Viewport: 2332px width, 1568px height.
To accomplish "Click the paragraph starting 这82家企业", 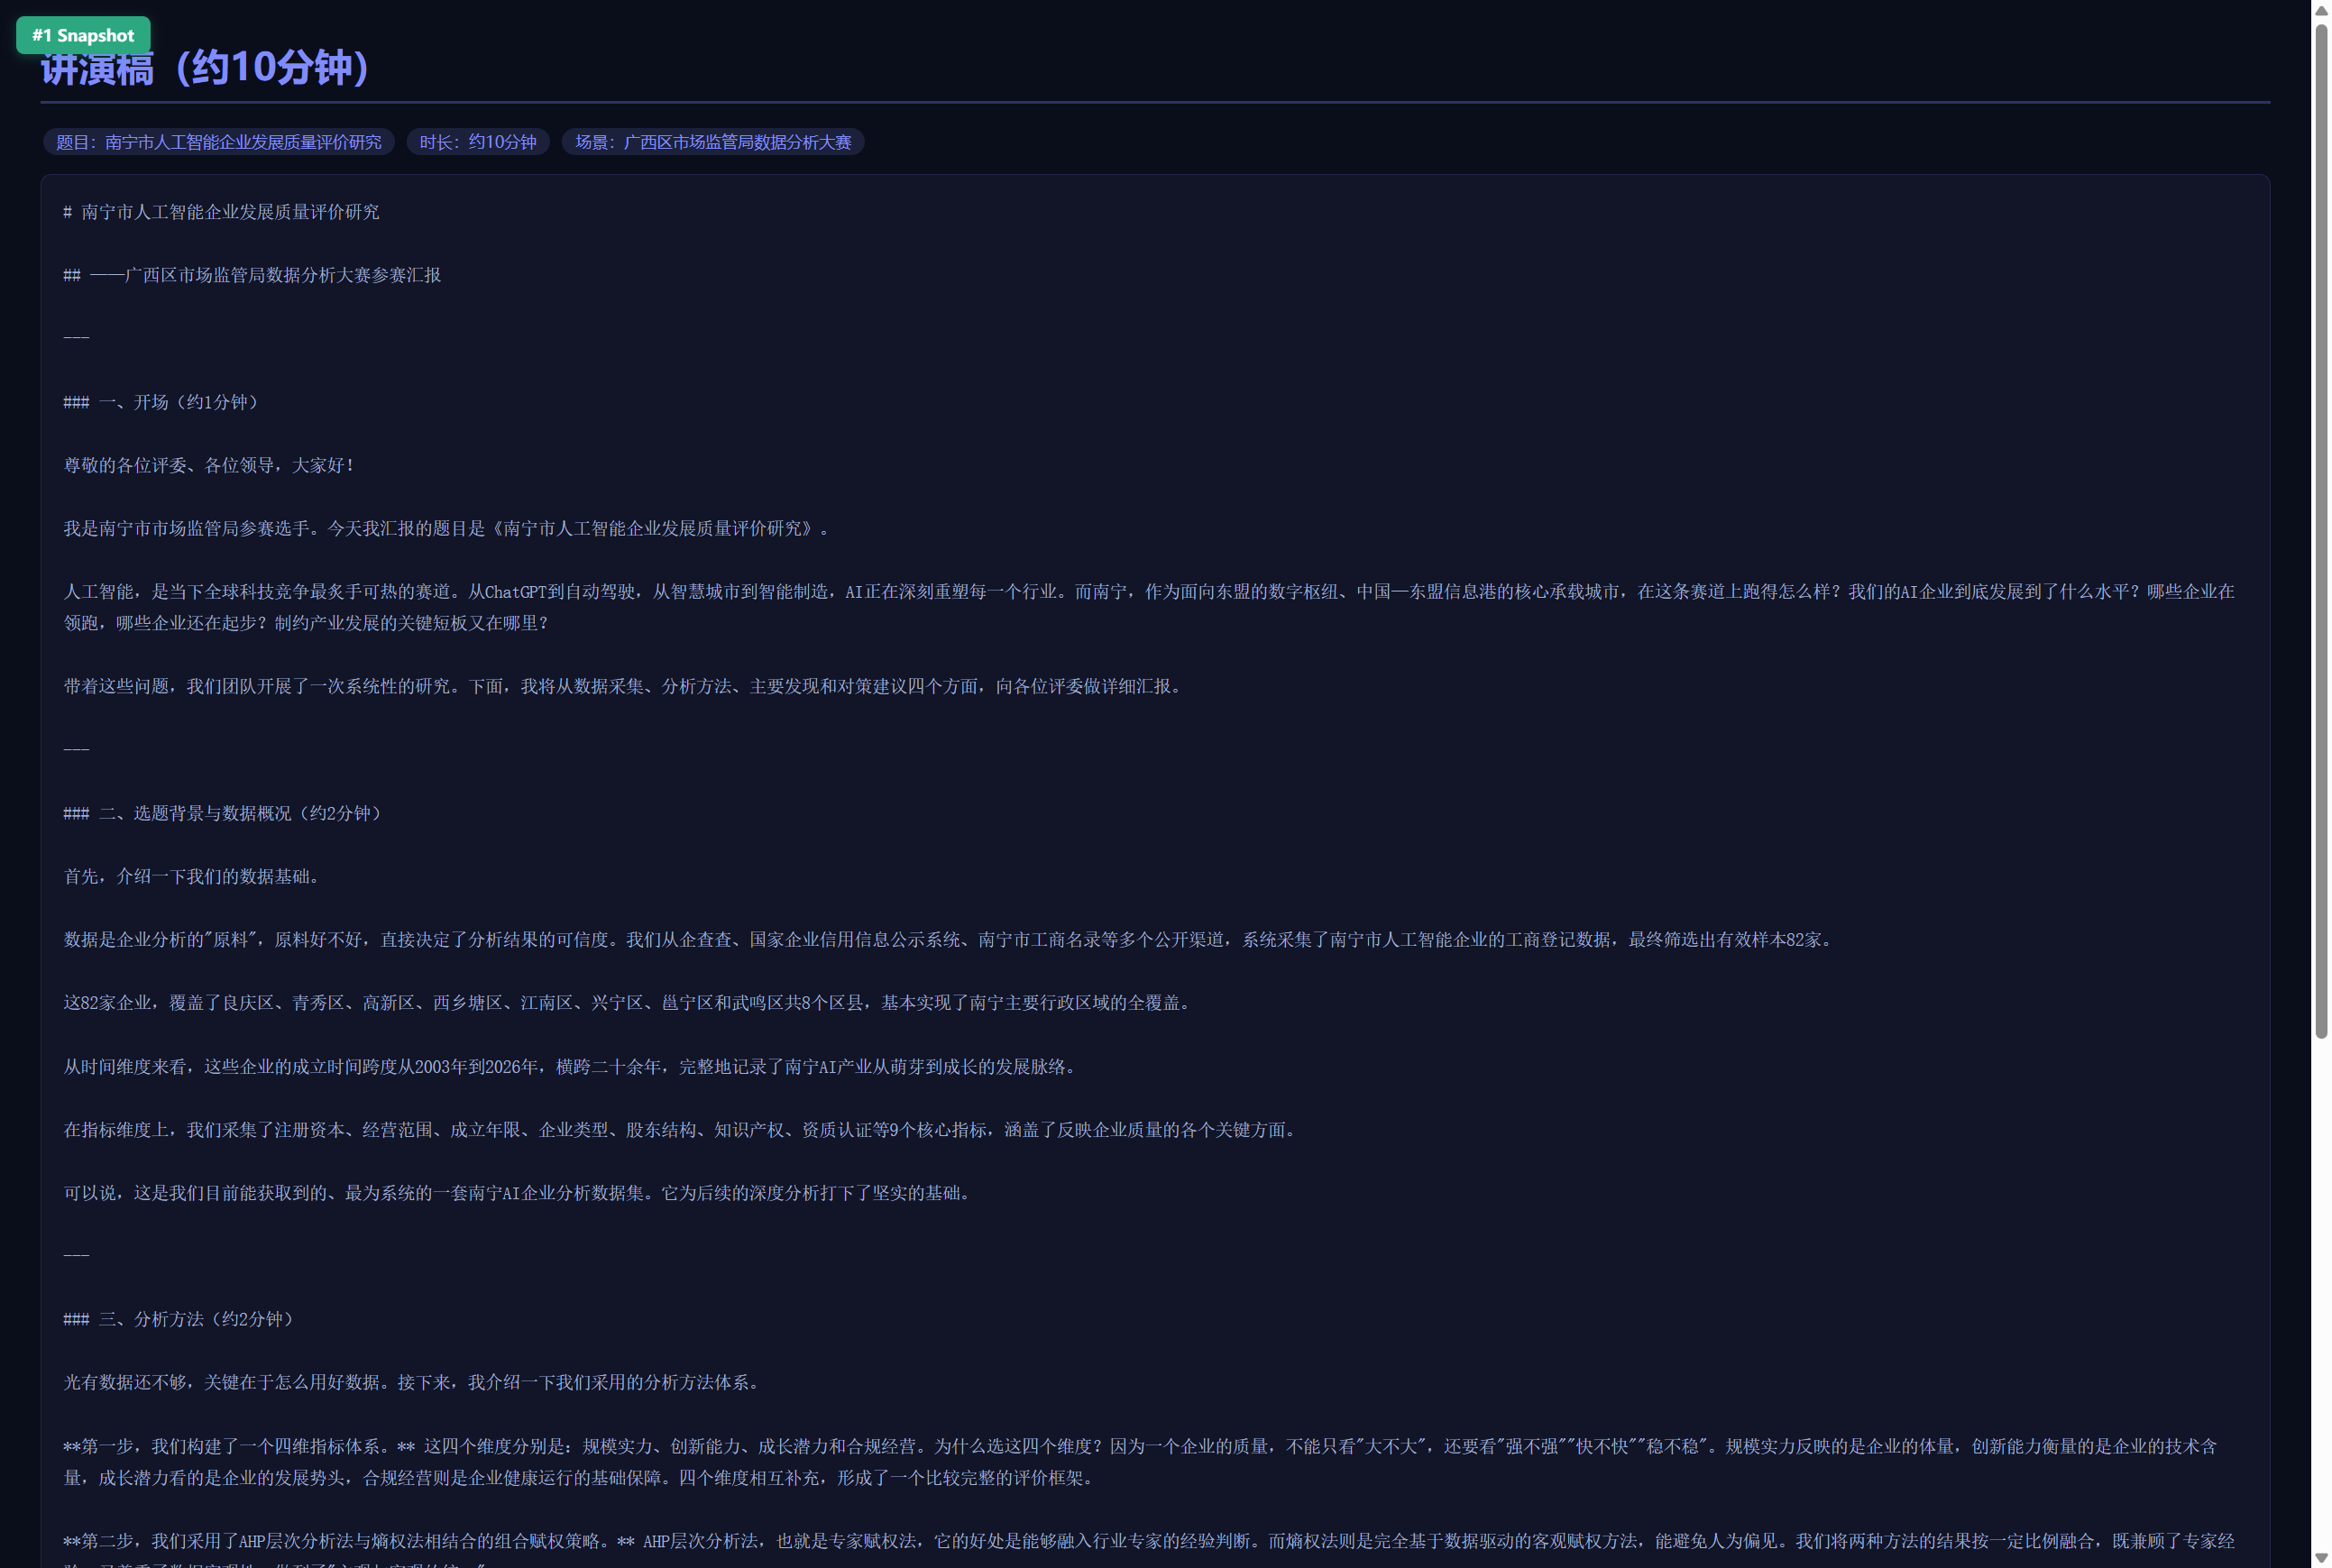I will tap(628, 1002).
